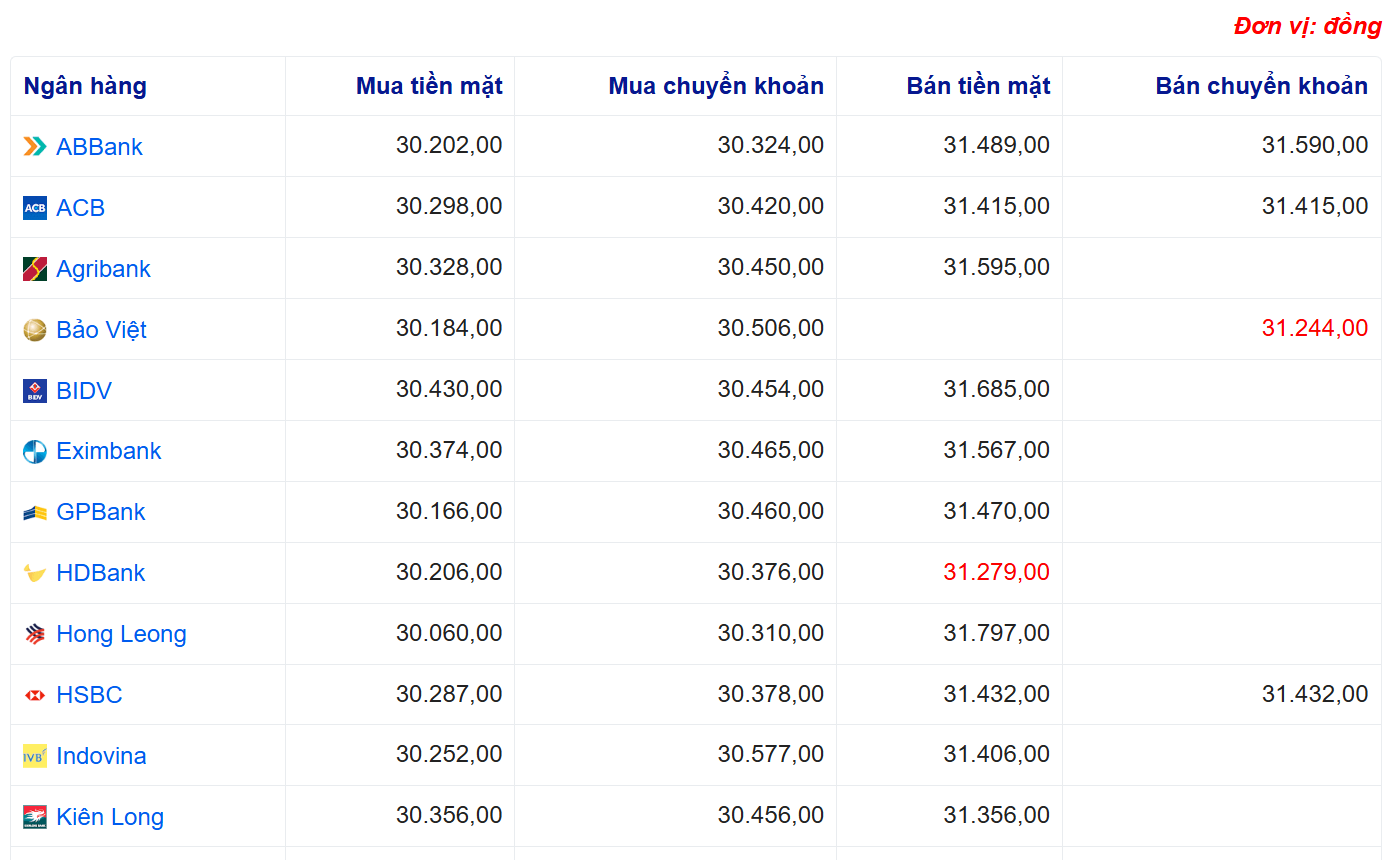Click the Agribank logo icon
1394x860 pixels.
pyautogui.click(x=35, y=269)
